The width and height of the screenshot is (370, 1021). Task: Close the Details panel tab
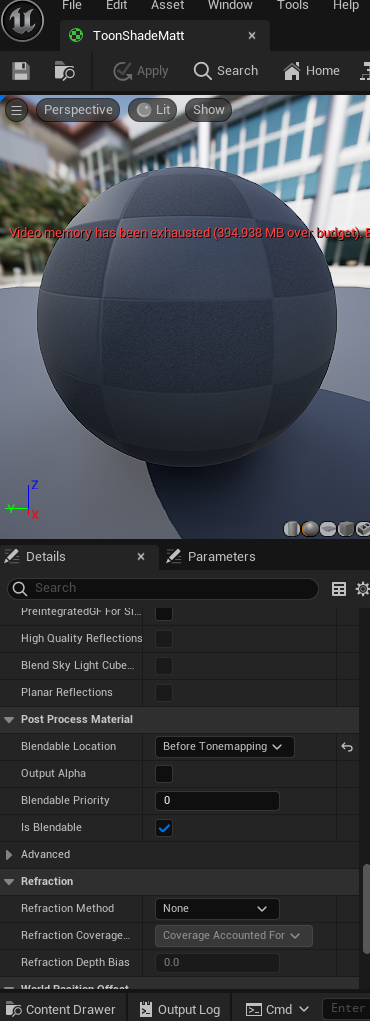pyautogui.click(x=141, y=557)
